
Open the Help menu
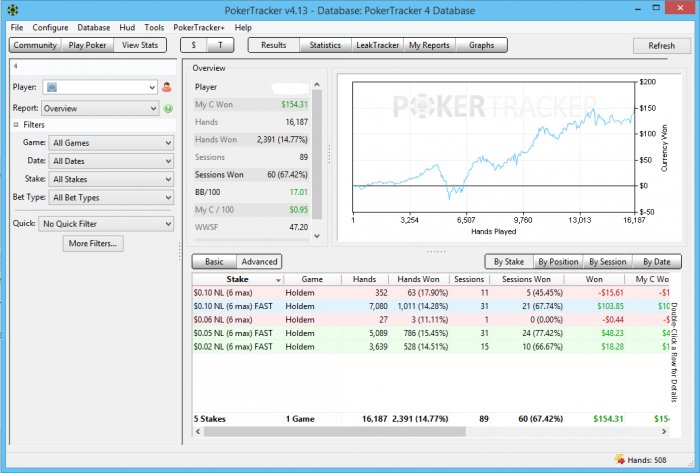tap(243, 27)
